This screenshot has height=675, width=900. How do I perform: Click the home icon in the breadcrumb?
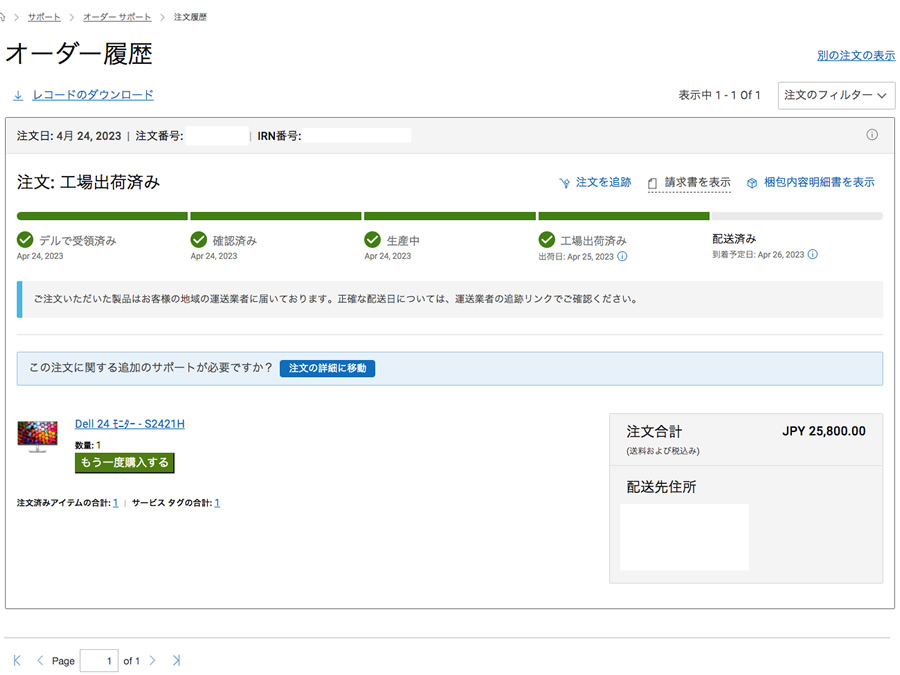point(2,17)
